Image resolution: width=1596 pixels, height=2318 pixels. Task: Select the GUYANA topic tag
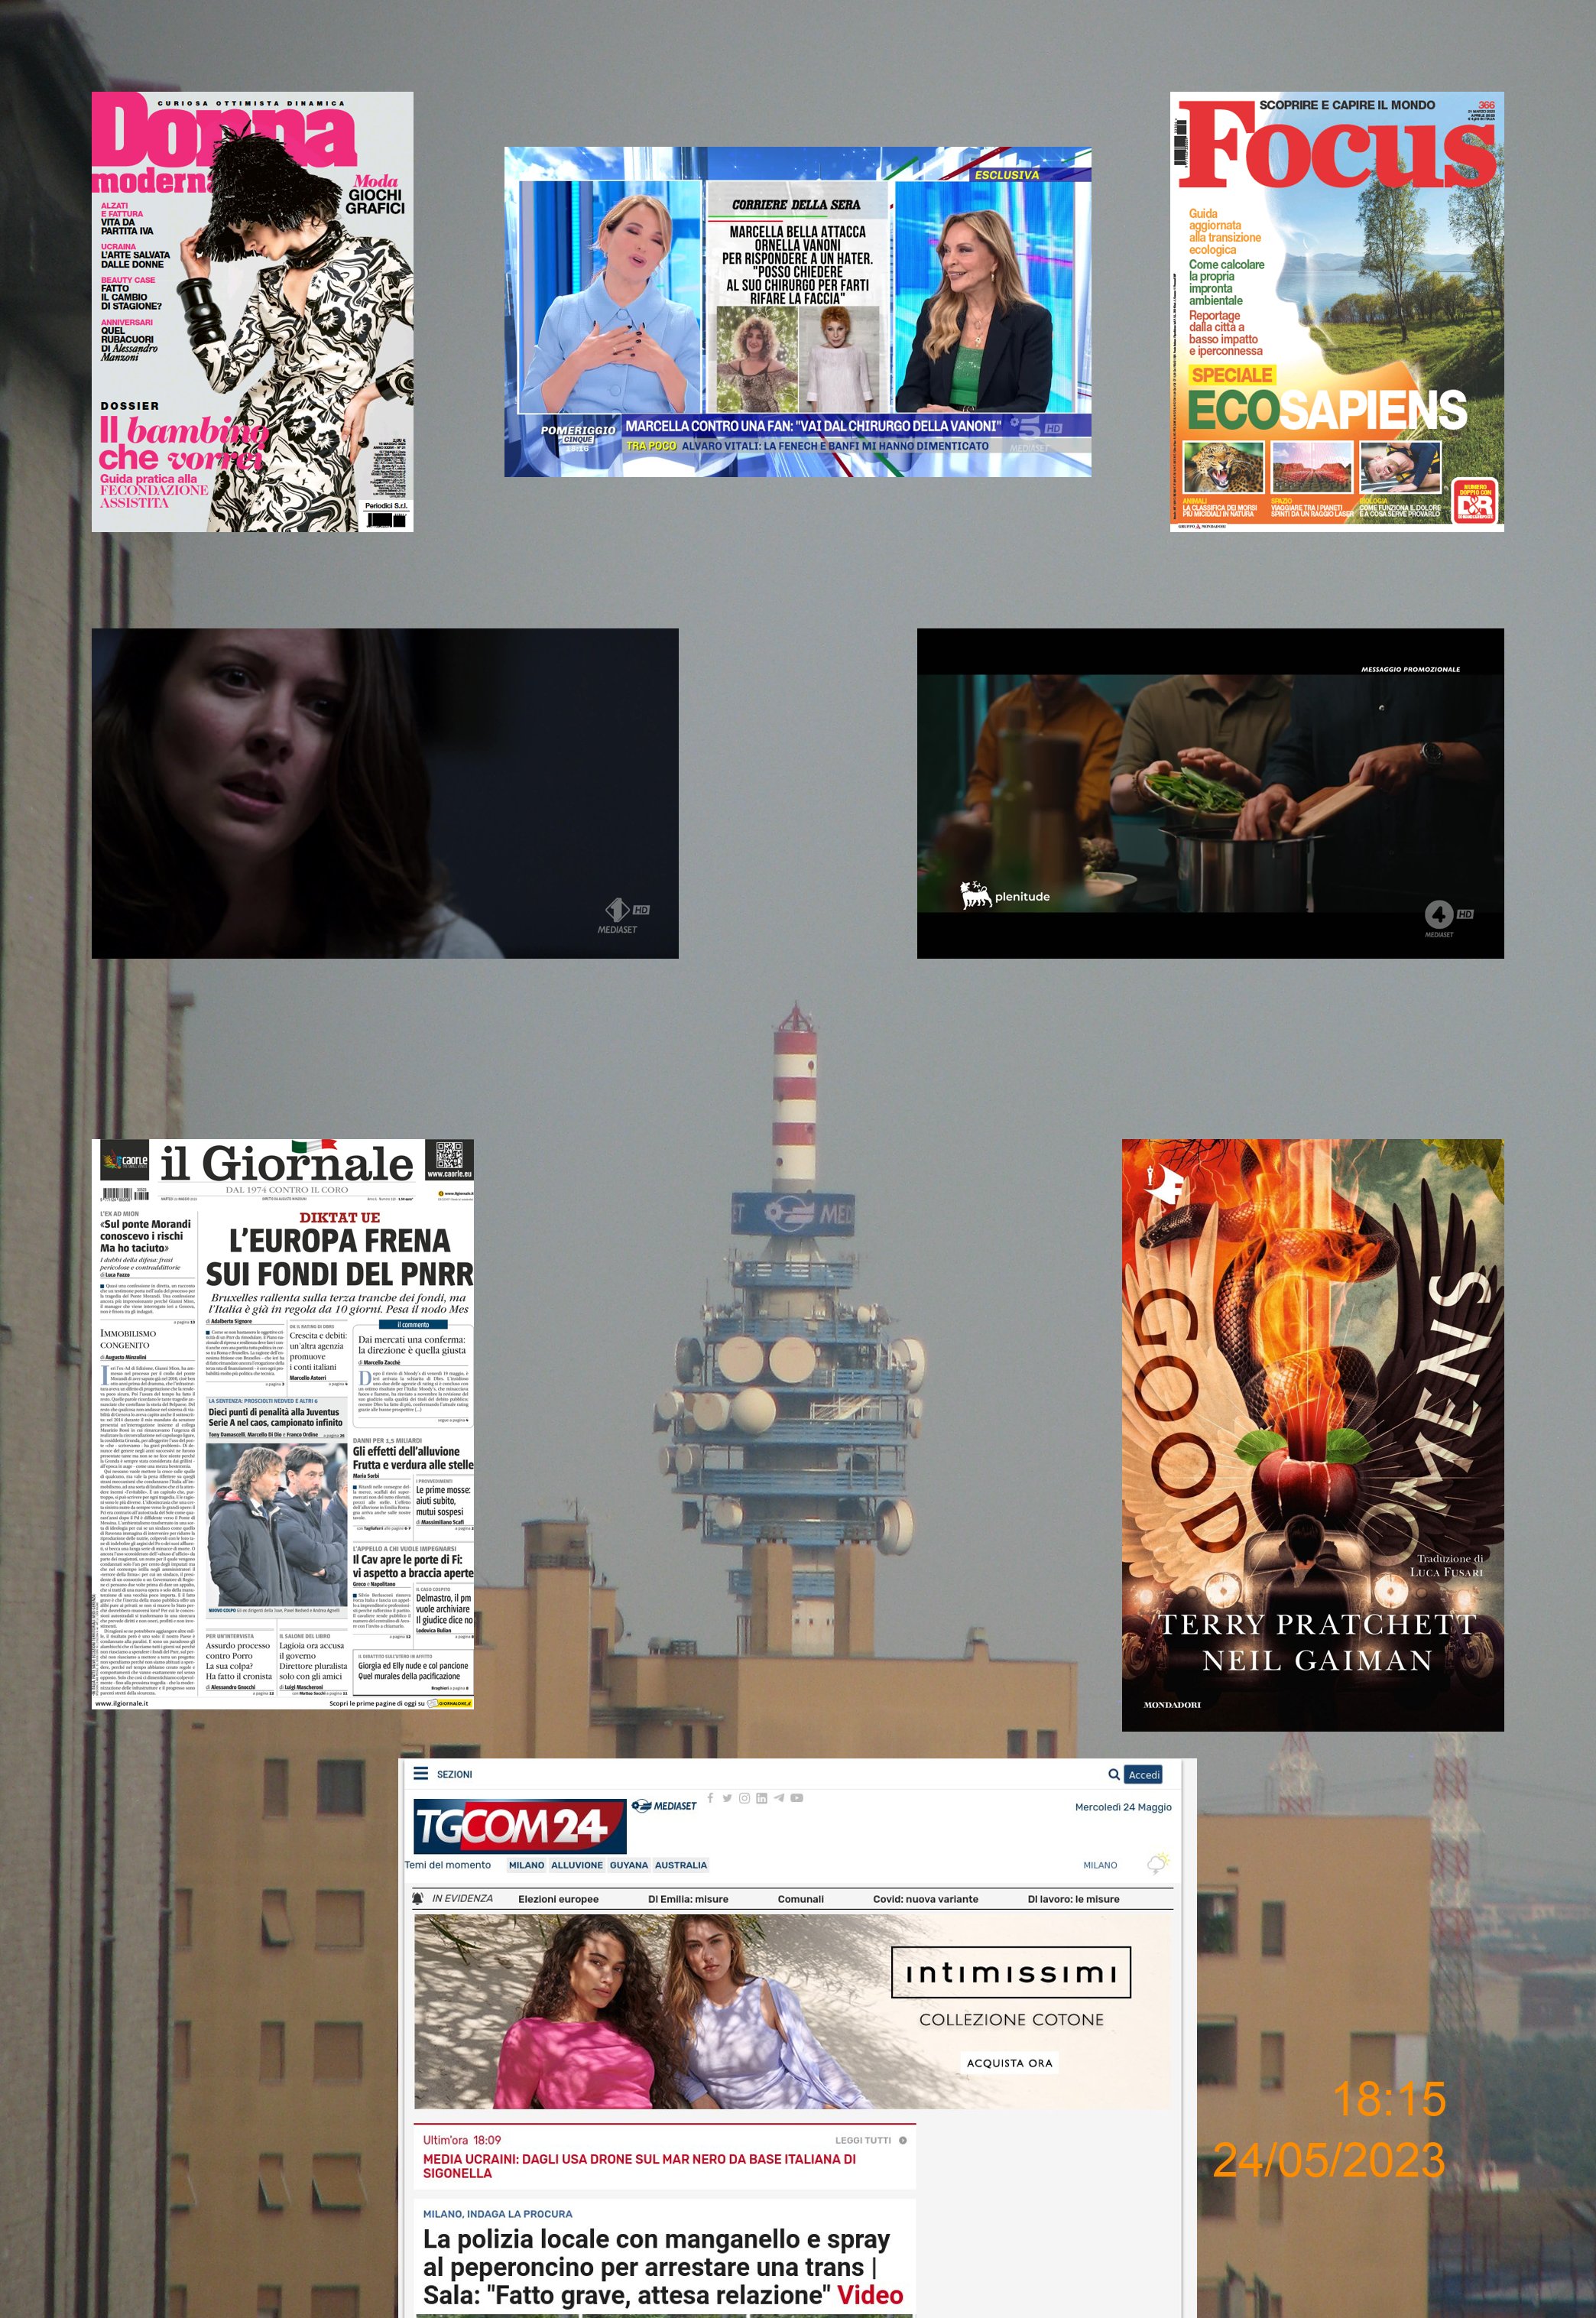[629, 1865]
